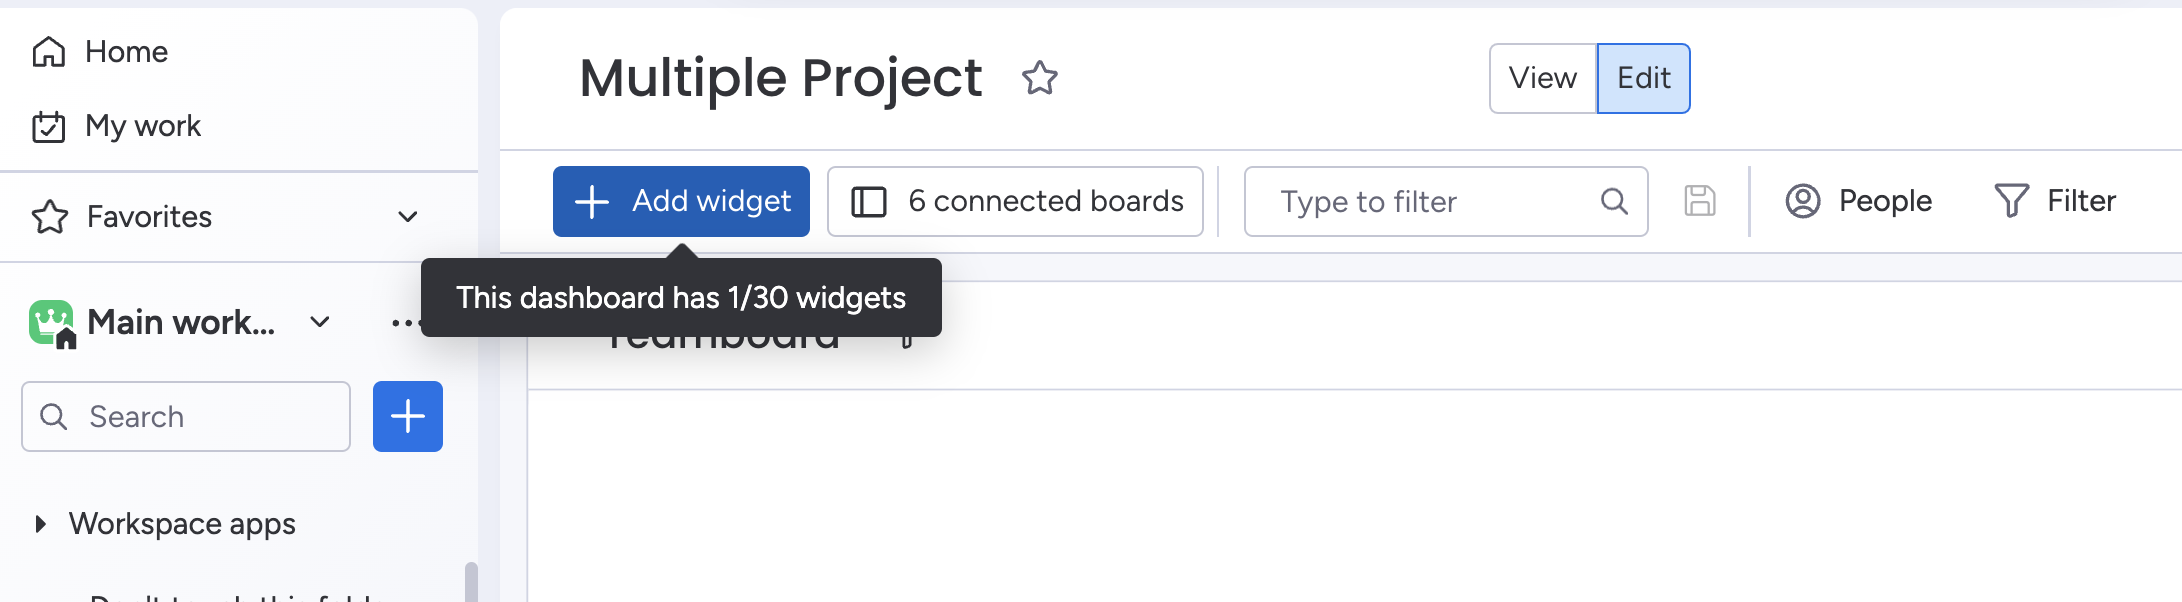
Task: Expand the Workspace apps tree
Action: tap(40, 524)
